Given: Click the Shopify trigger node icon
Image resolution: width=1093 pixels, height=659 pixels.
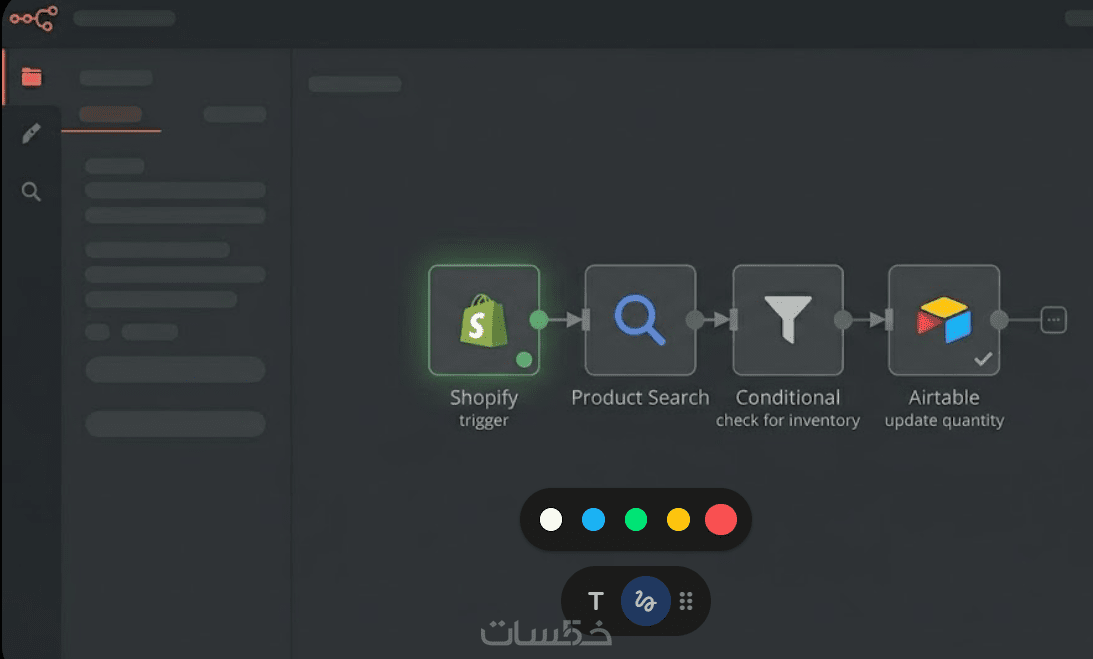Looking at the screenshot, I should (484, 320).
